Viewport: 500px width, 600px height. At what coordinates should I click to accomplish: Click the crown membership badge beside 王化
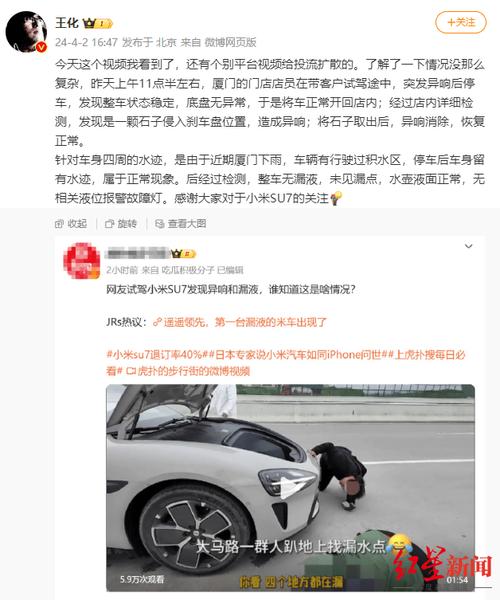tap(98, 24)
